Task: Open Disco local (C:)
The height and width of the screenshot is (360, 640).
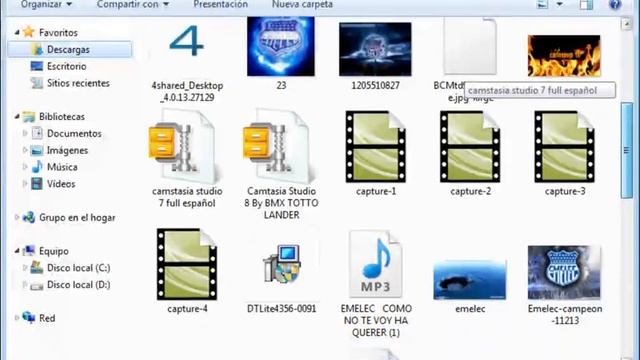Action: click(78, 268)
